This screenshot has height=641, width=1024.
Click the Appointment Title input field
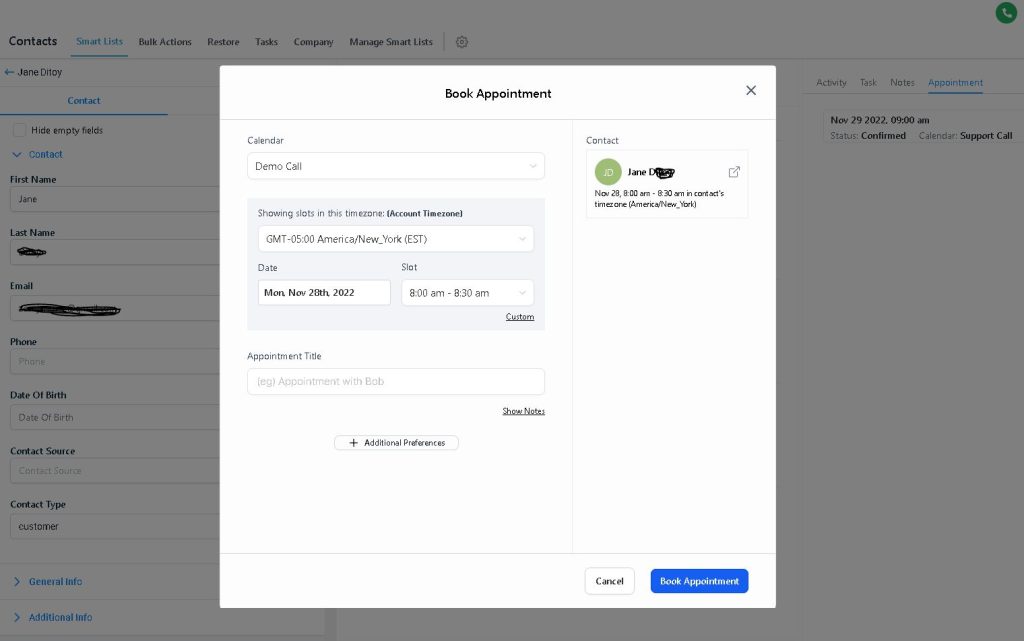(396, 381)
